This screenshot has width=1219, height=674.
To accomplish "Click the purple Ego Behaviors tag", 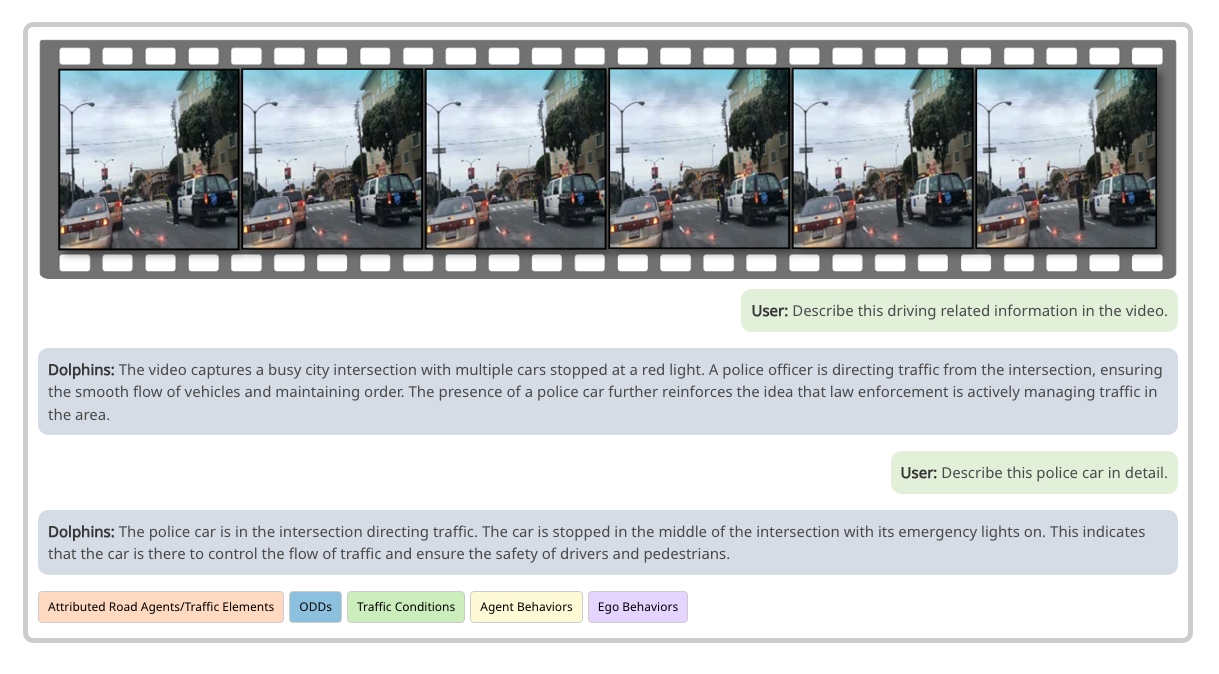I will pyautogui.click(x=637, y=607).
